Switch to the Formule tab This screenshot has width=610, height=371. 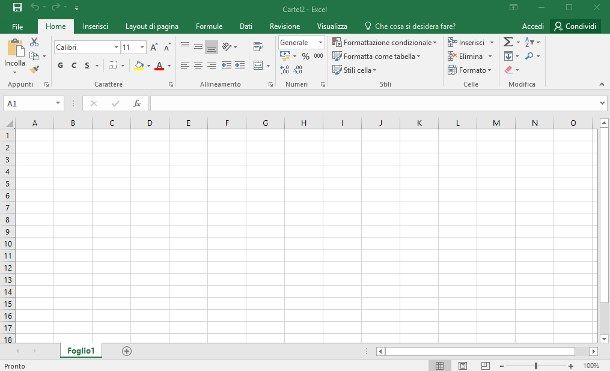[x=209, y=26]
